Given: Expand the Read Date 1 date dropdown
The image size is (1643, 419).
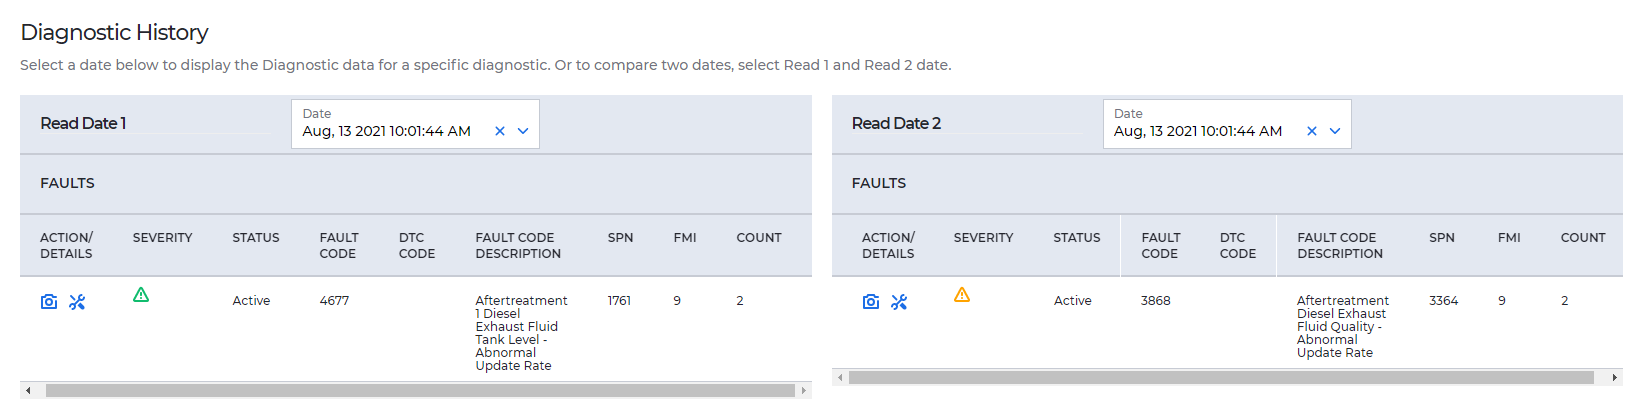Looking at the screenshot, I should coord(523,131).
